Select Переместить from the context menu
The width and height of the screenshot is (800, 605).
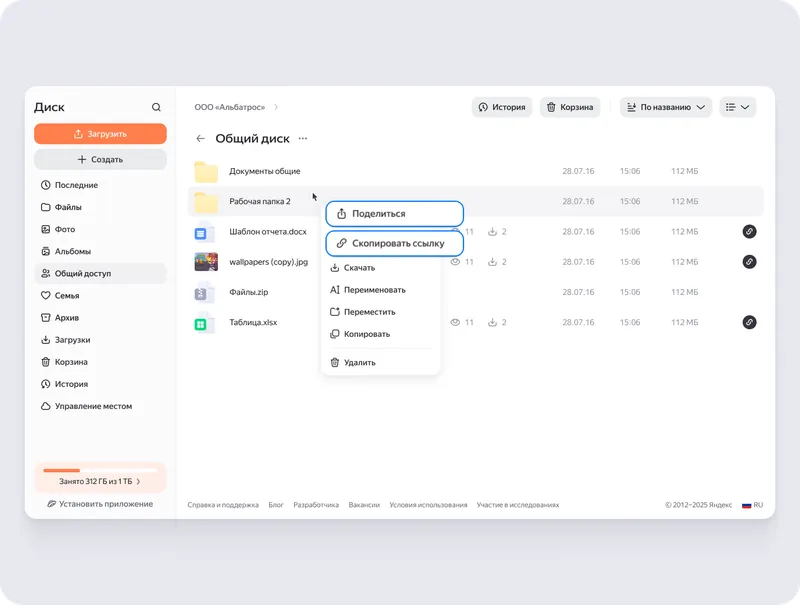click(381, 312)
